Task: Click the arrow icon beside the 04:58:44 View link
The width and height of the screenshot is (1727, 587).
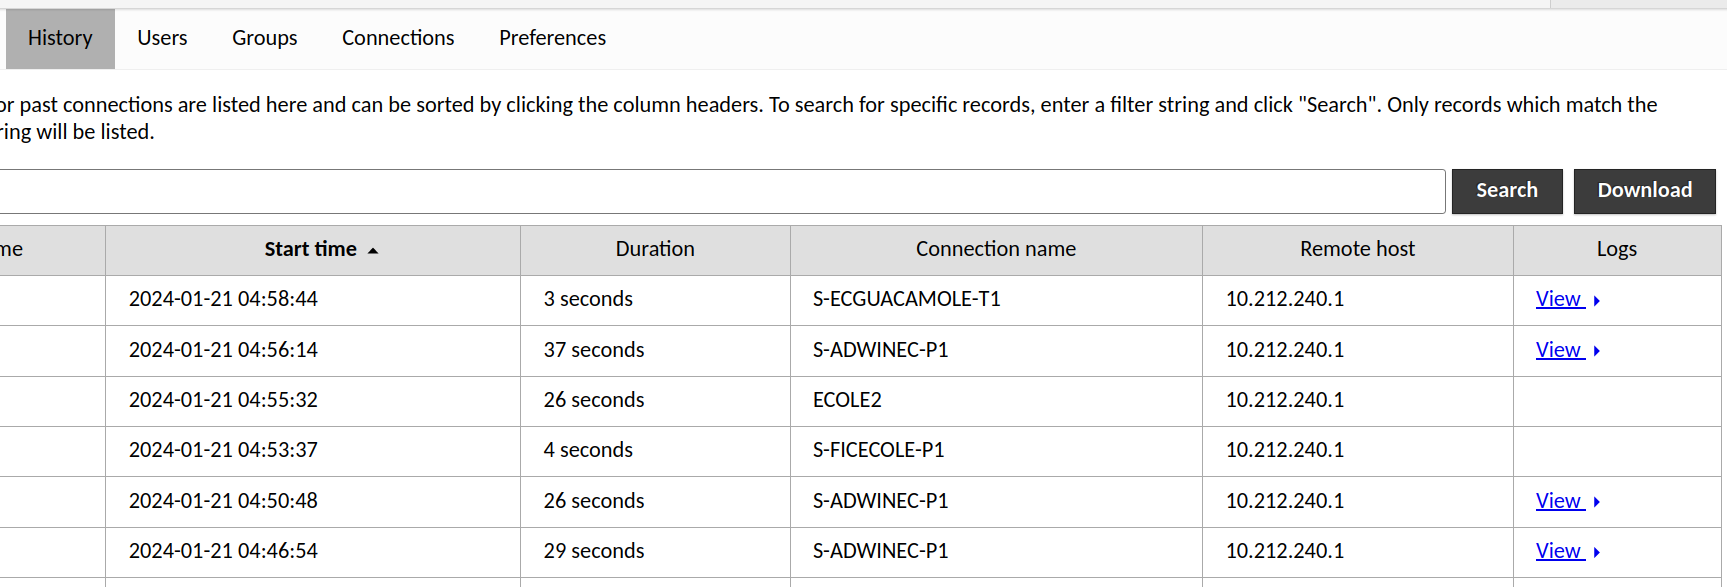Action: click(1597, 301)
